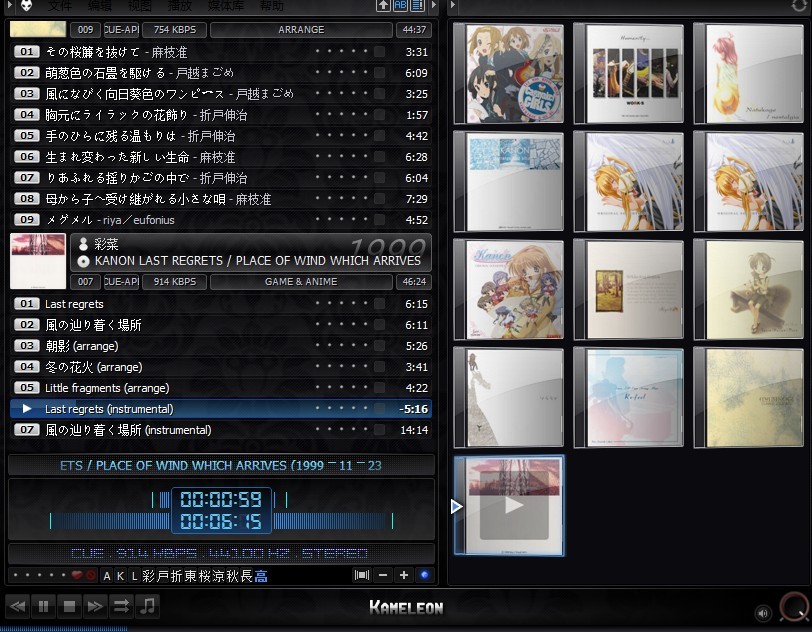This screenshot has height=632, width=812.
Task: Click the thin progress bar at window bottom
Action: pyautogui.click(x=406, y=629)
